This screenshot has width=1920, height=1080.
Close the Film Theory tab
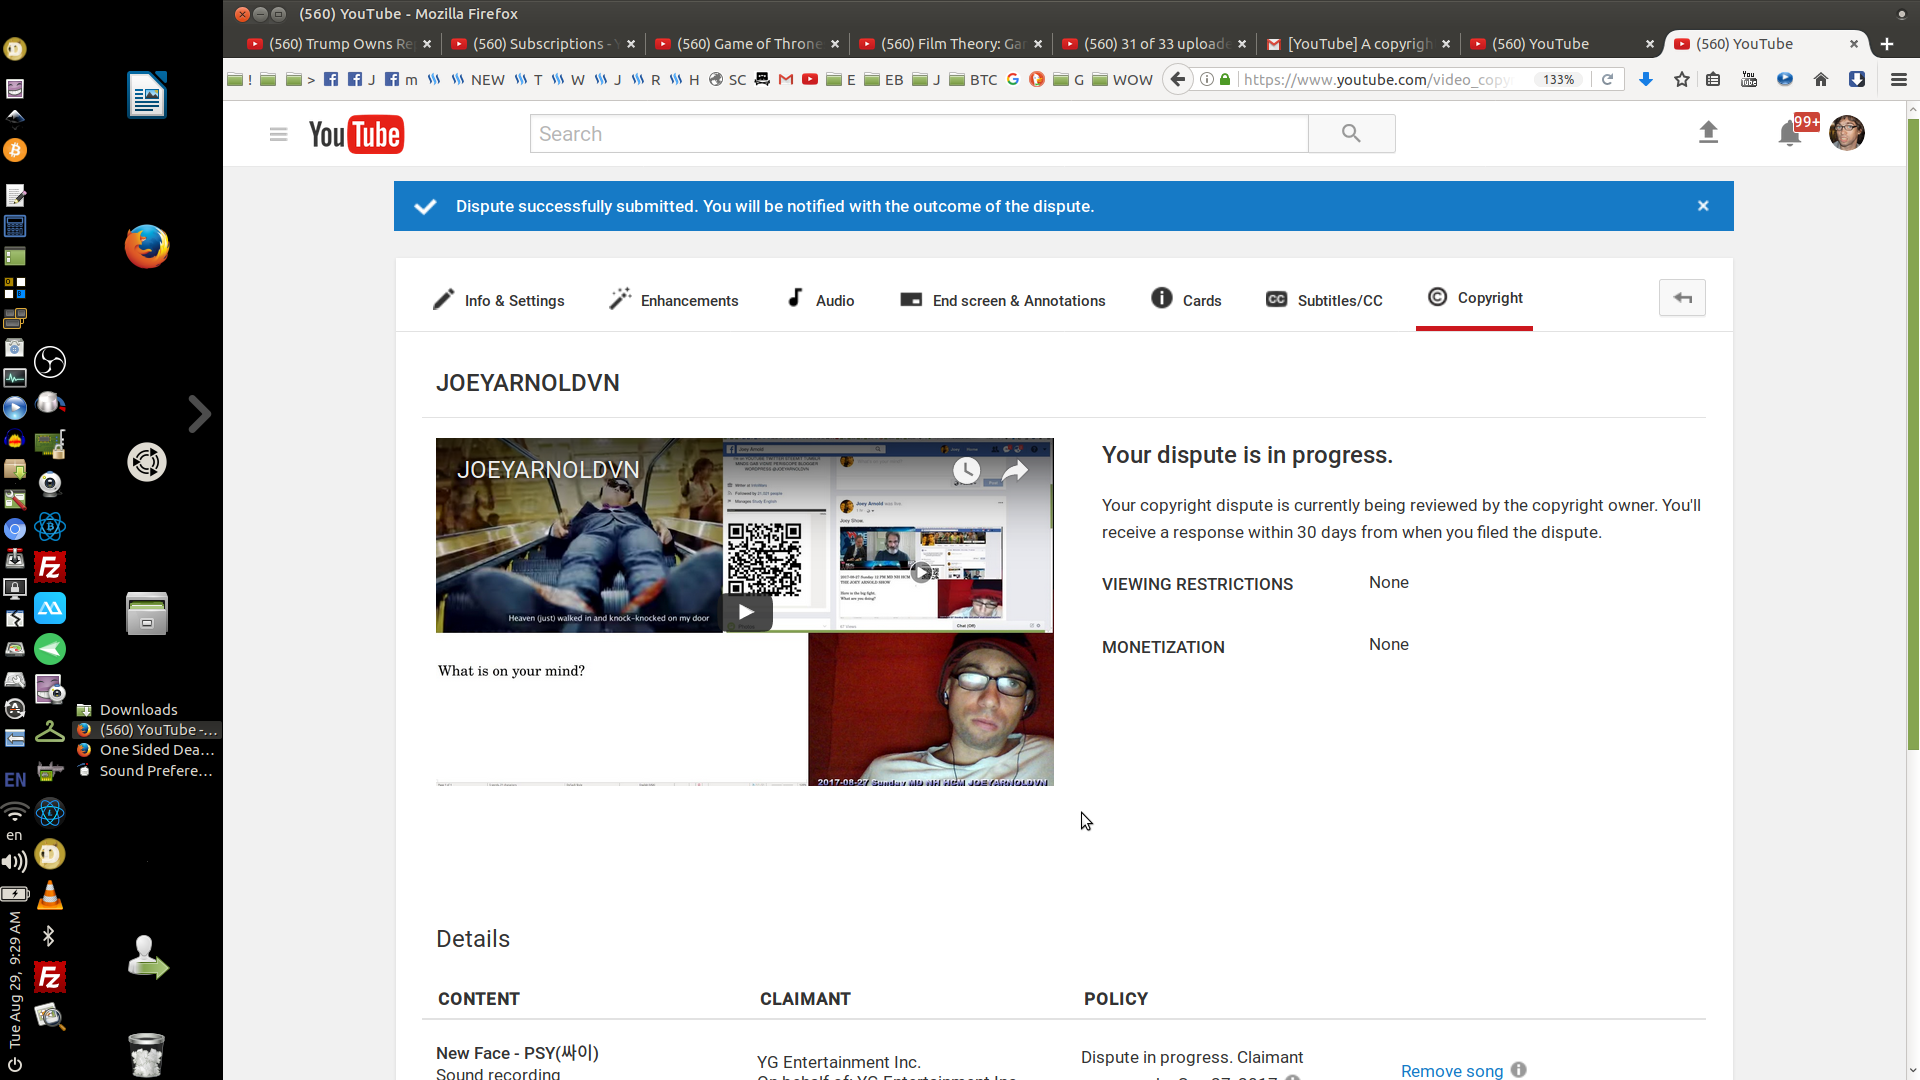(x=1038, y=43)
